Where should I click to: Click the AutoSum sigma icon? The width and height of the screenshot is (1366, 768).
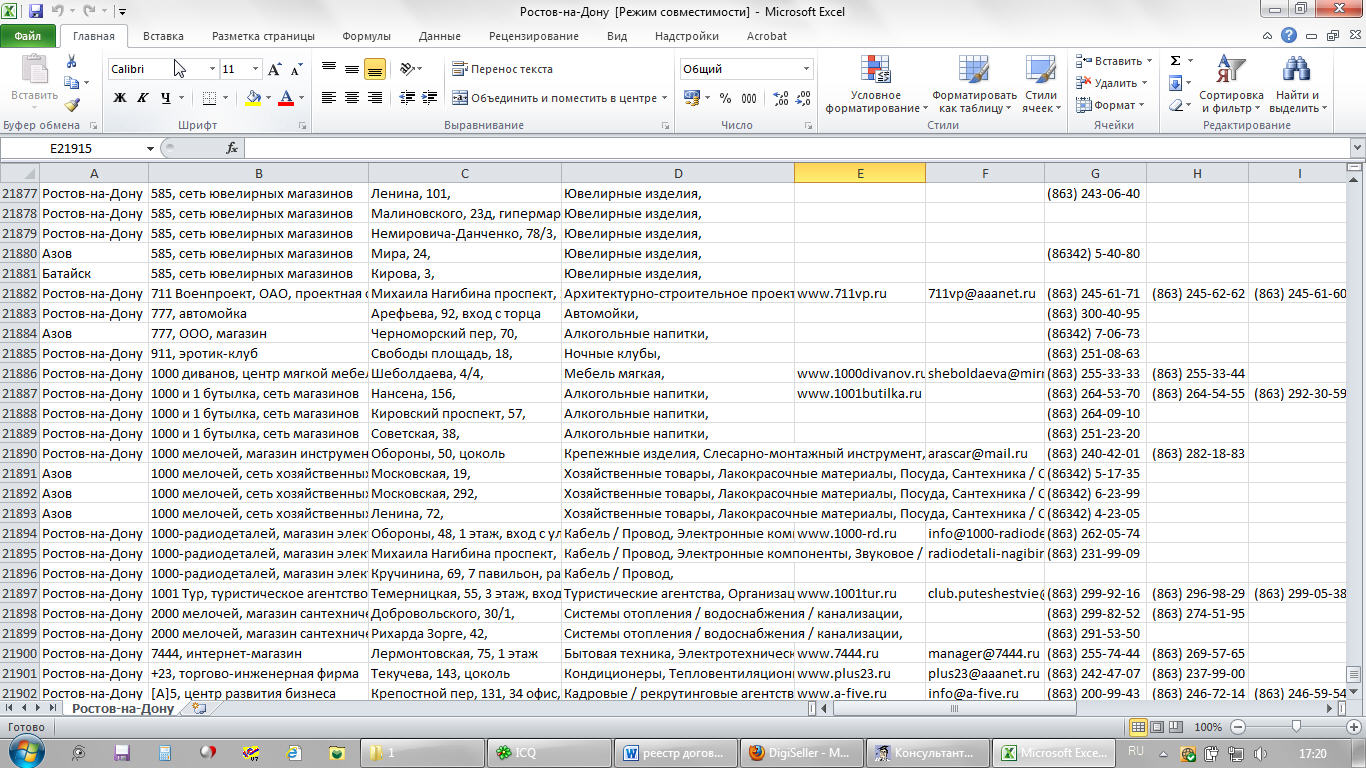[x=1175, y=61]
